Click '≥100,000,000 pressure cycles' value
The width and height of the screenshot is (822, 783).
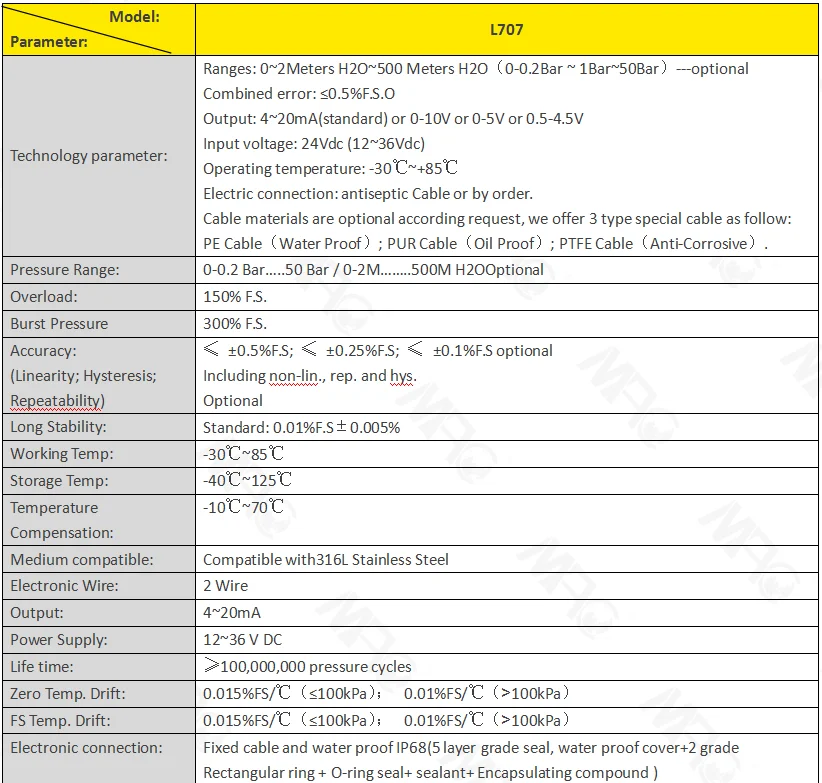pos(307,666)
